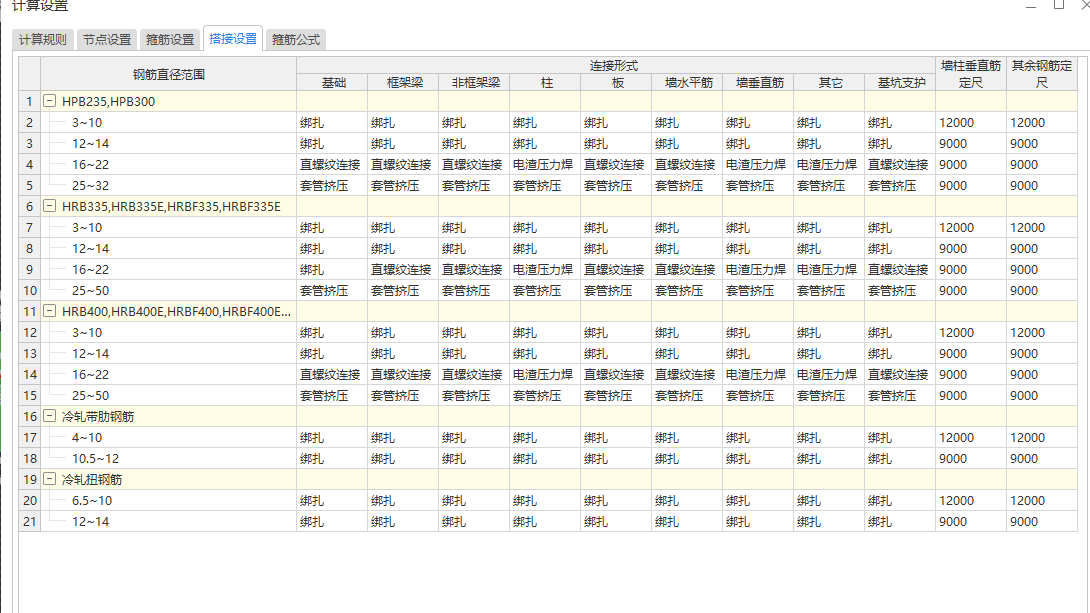Viewport: 1090px width, 613px height.
Task: Click the 墙柱垂直筋定尺 column header
Action: click(x=971, y=74)
